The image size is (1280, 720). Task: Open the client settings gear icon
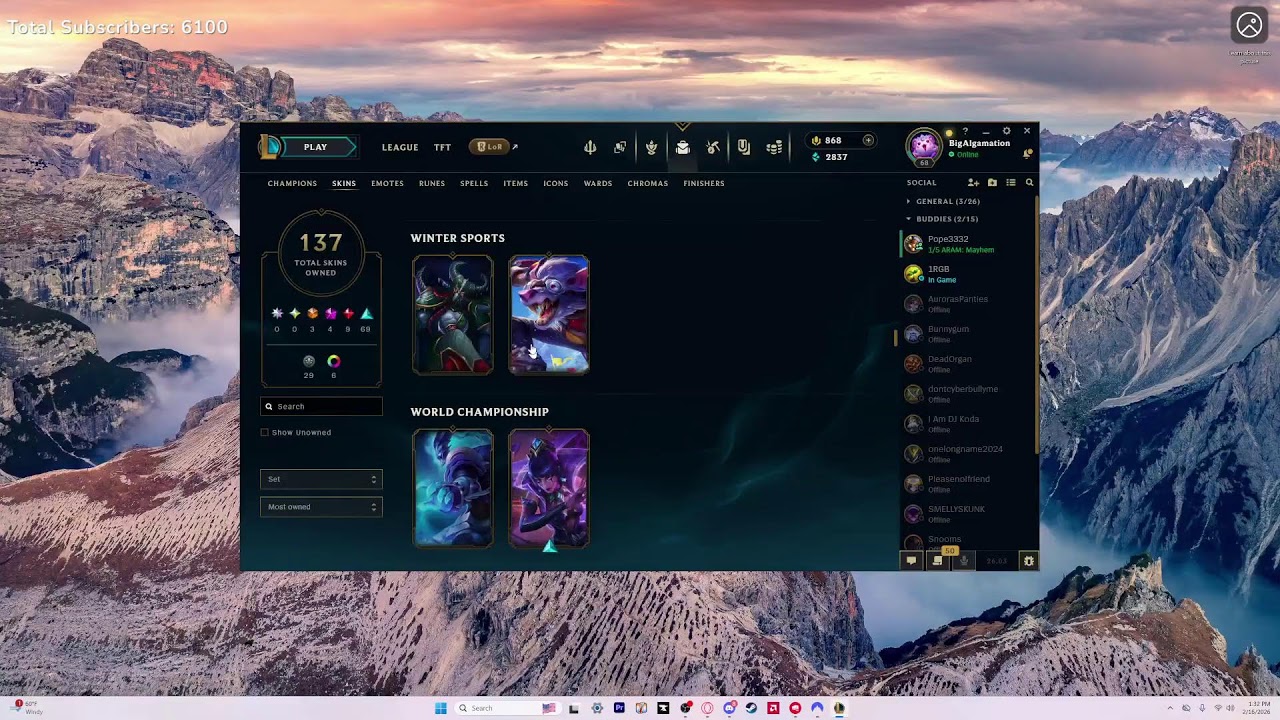[1006, 131]
